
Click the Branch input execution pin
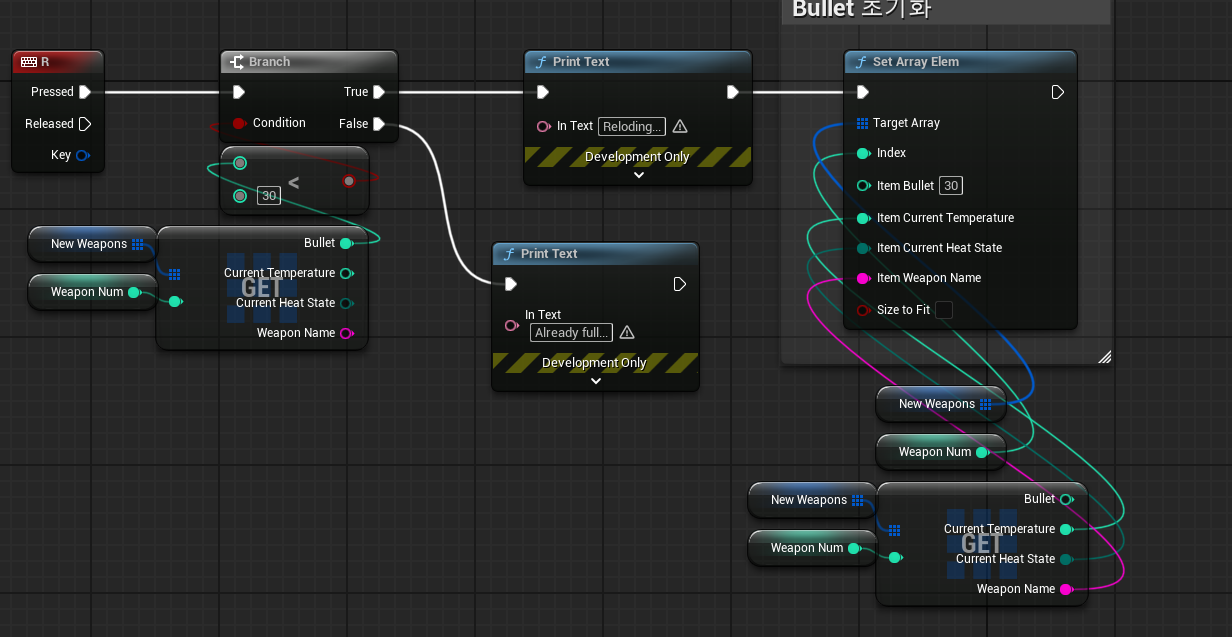pyautogui.click(x=238, y=92)
